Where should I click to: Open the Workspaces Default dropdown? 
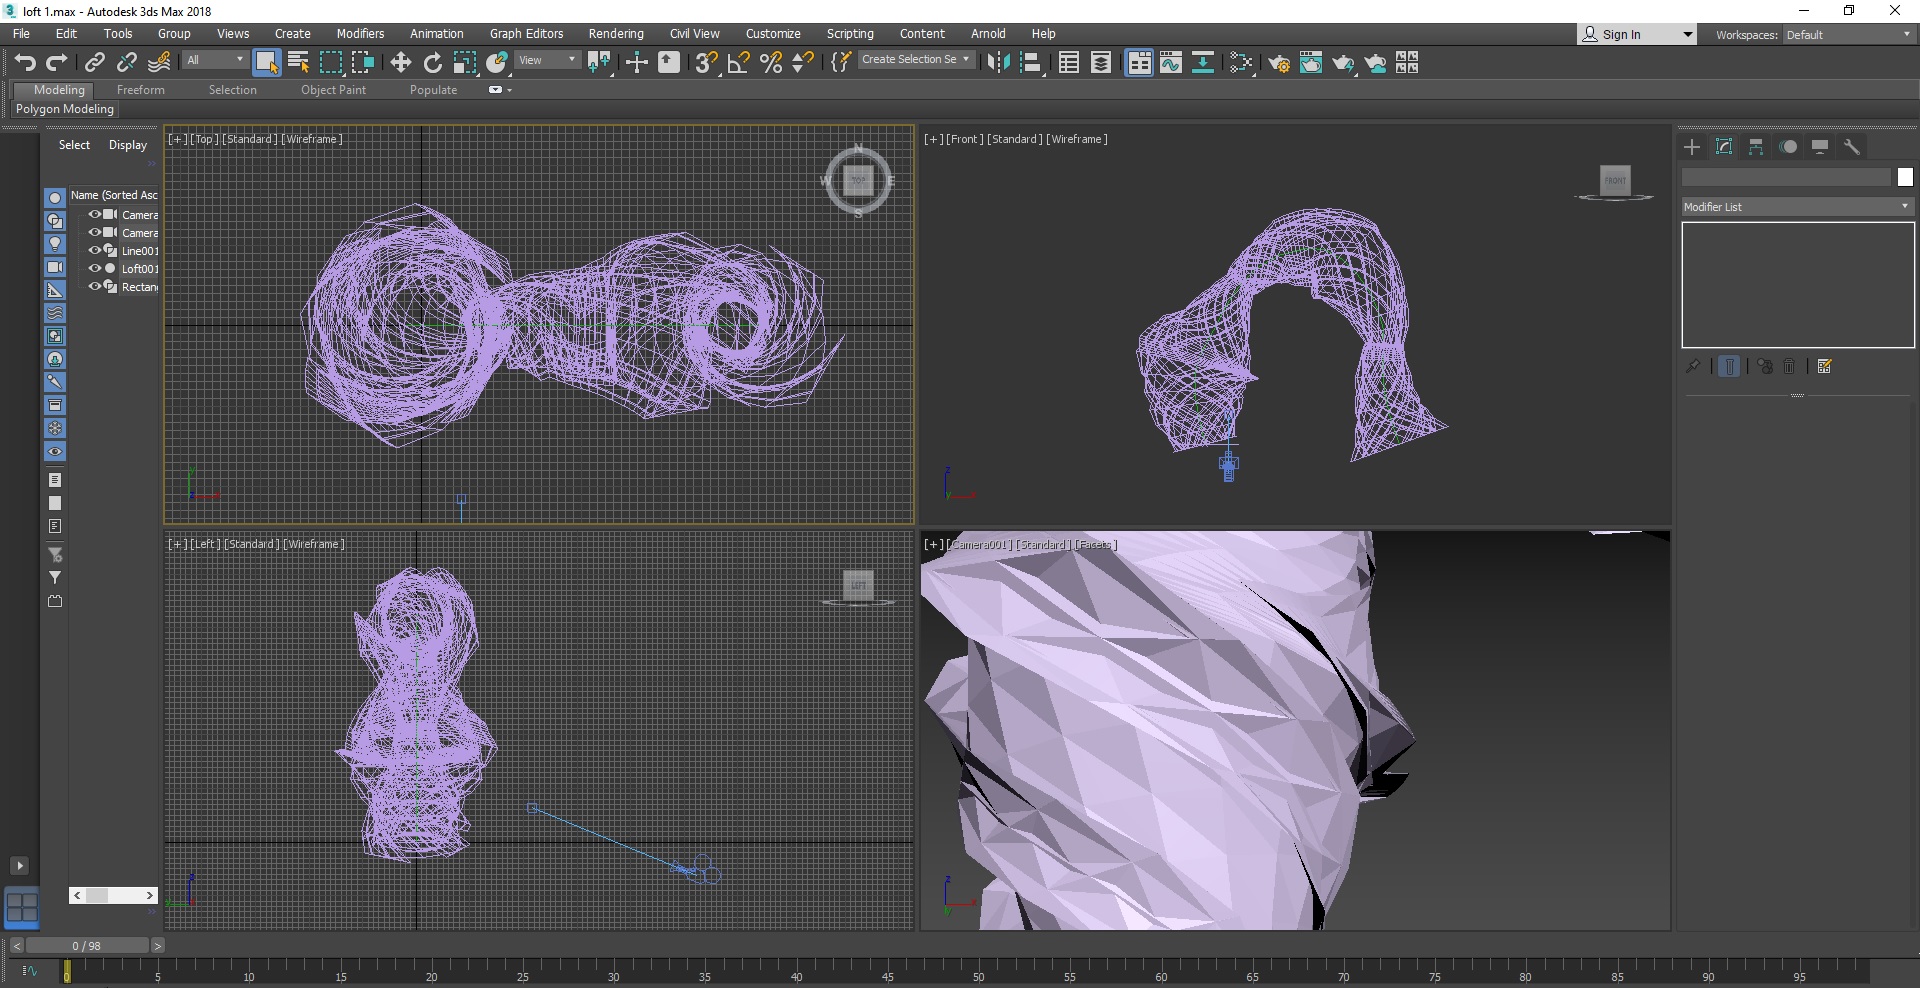coord(1848,35)
